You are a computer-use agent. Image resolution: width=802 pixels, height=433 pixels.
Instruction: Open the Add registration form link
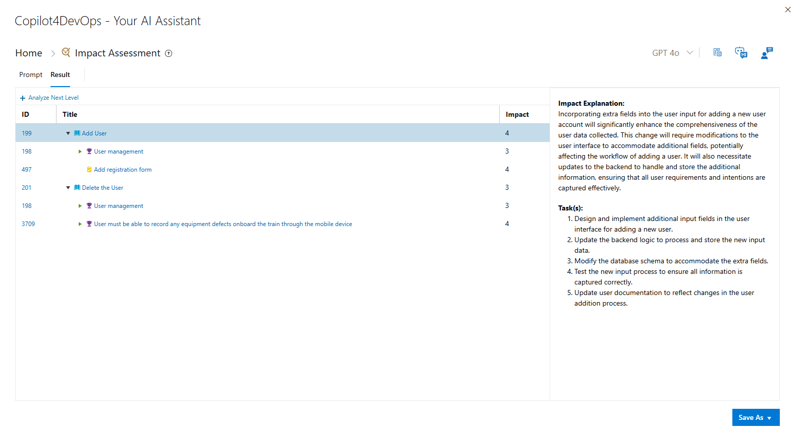pos(123,169)
